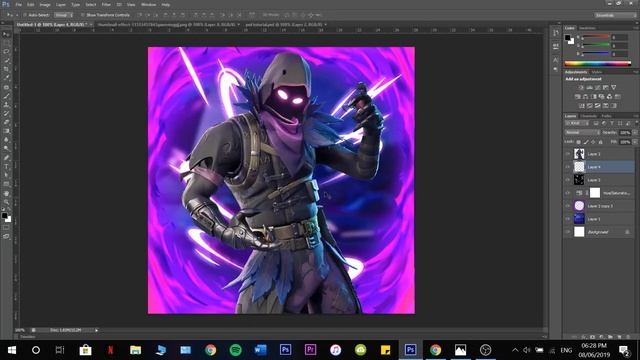640x360 pixels.
Task: Select the Horizontal Type tool
Action: 6,167
